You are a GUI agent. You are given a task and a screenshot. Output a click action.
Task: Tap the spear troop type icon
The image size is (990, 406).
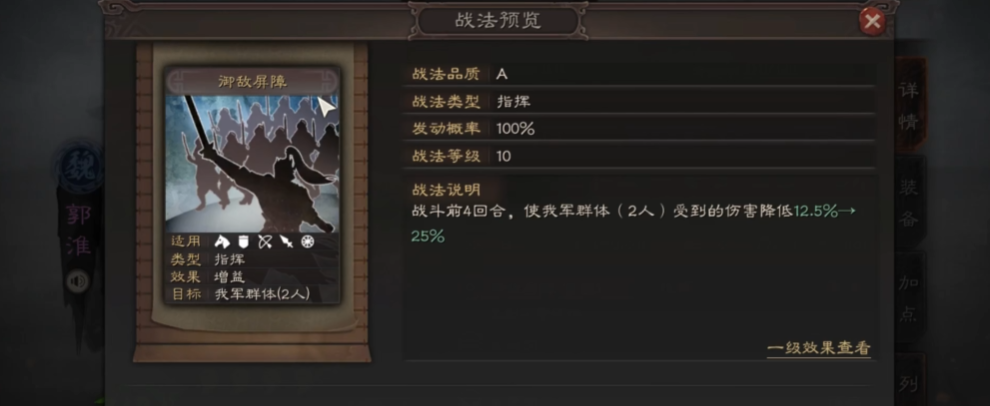click(286, 241)
